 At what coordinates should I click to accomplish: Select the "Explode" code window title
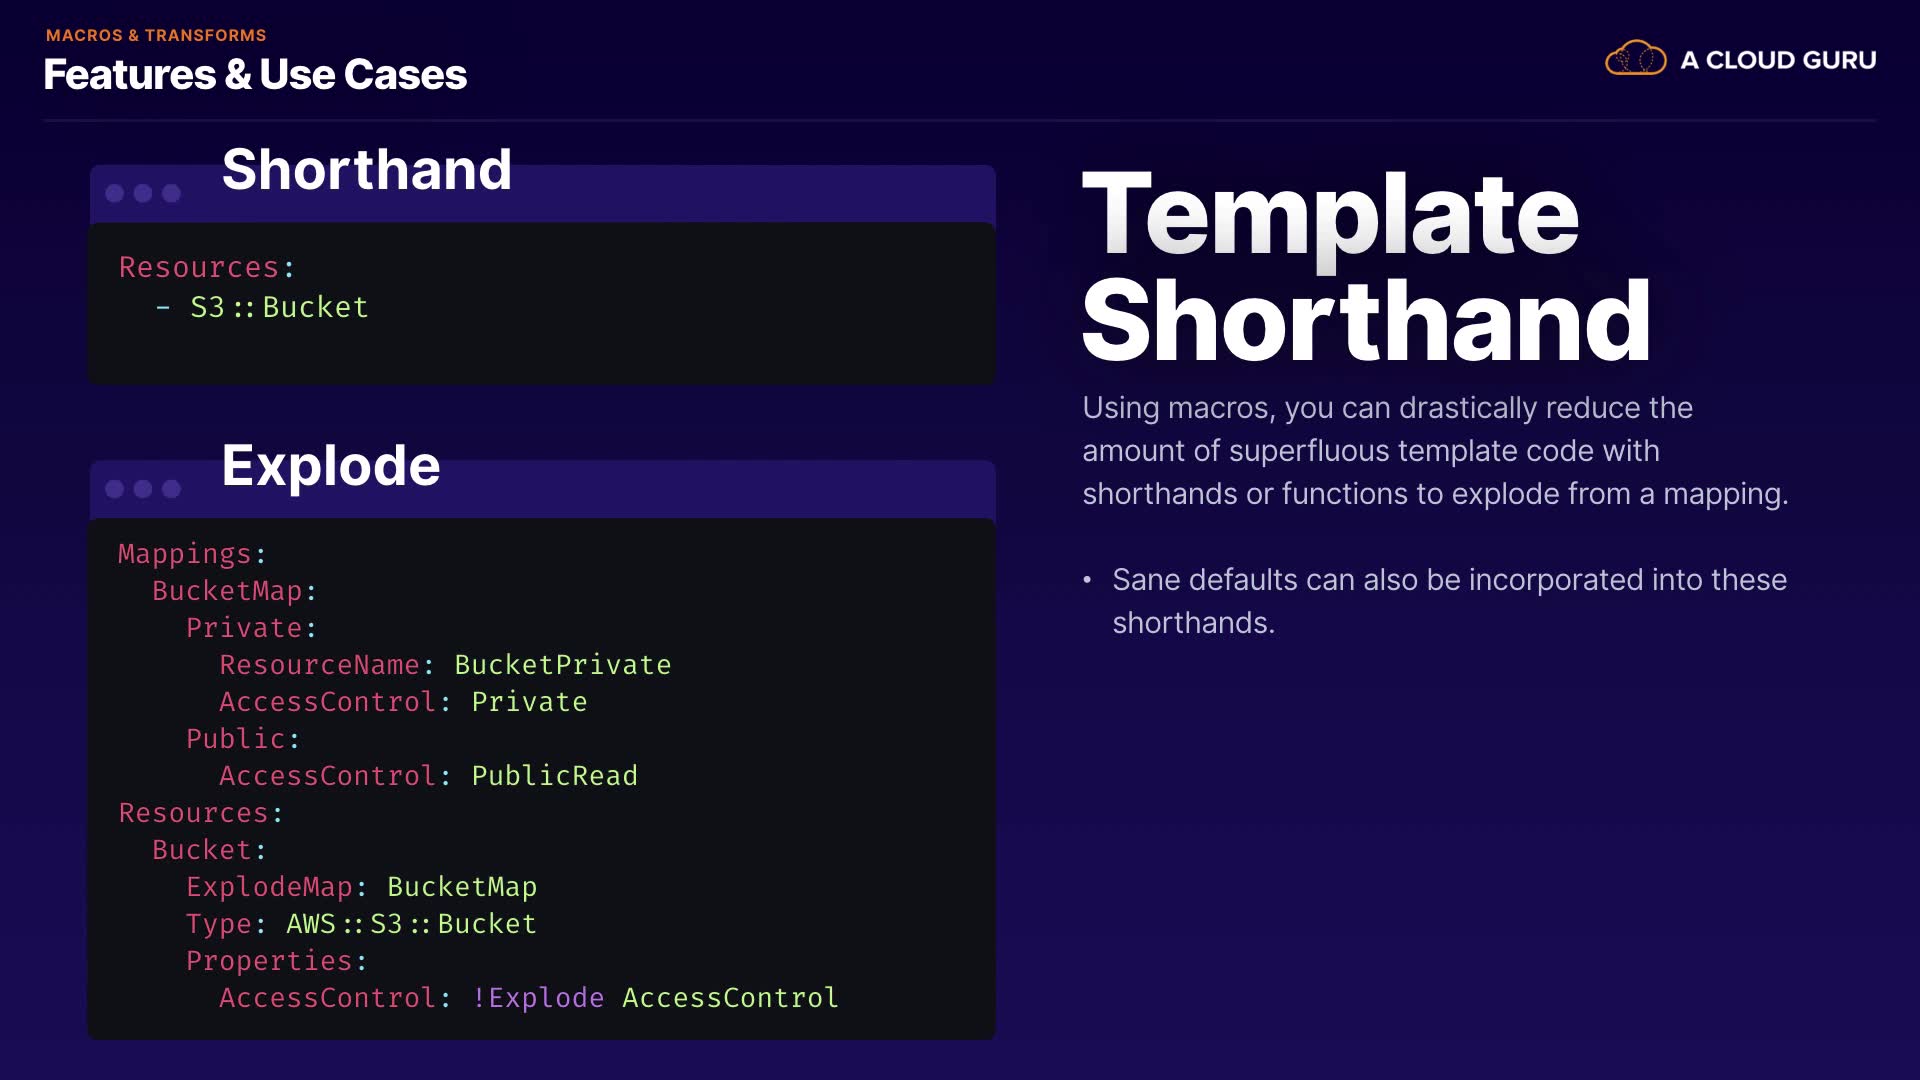[x=331, y=465]
